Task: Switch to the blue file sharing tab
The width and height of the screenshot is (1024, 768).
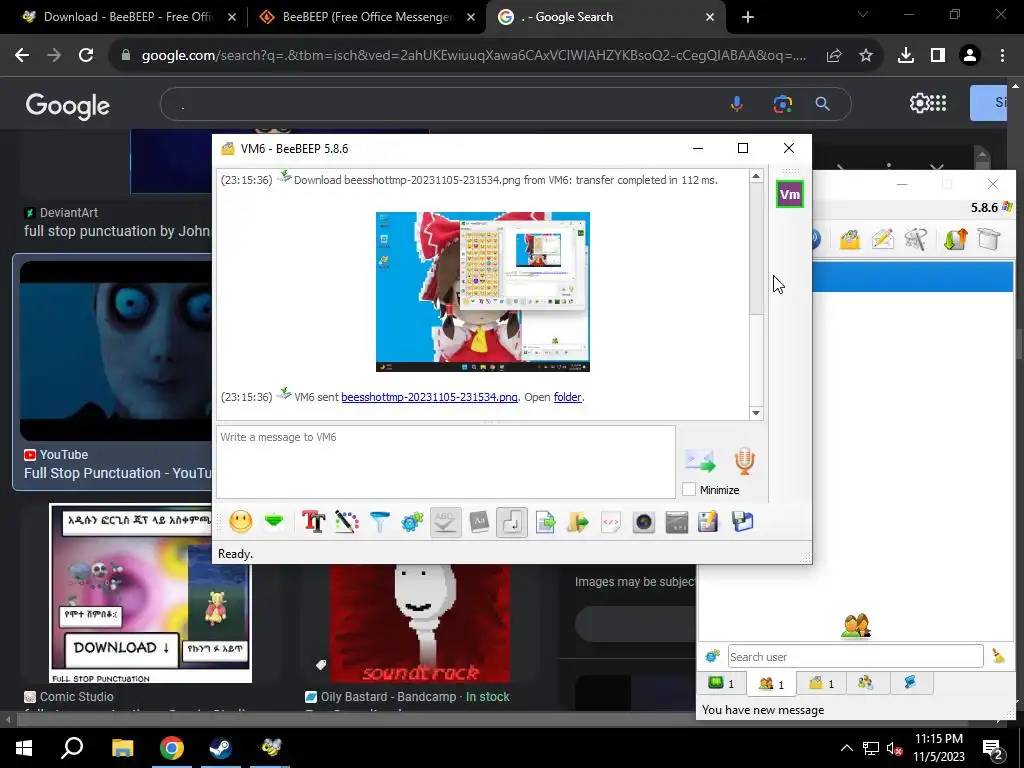Action: pyautogui.click(x=910, y=683)
